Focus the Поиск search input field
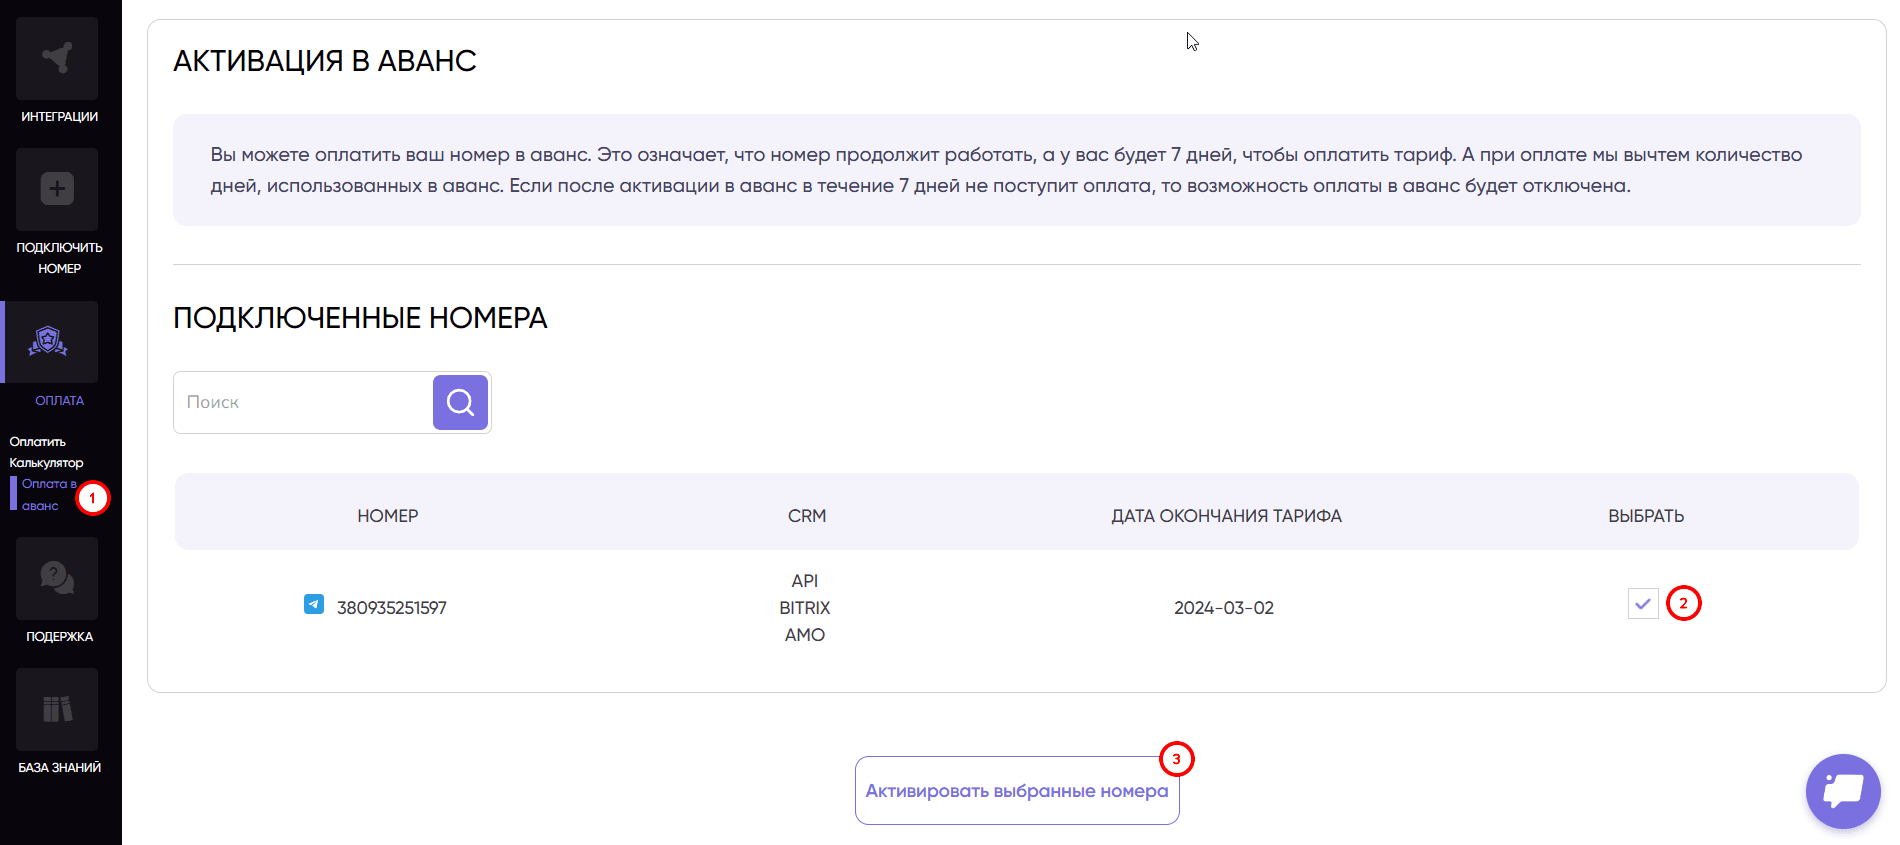 303,402
